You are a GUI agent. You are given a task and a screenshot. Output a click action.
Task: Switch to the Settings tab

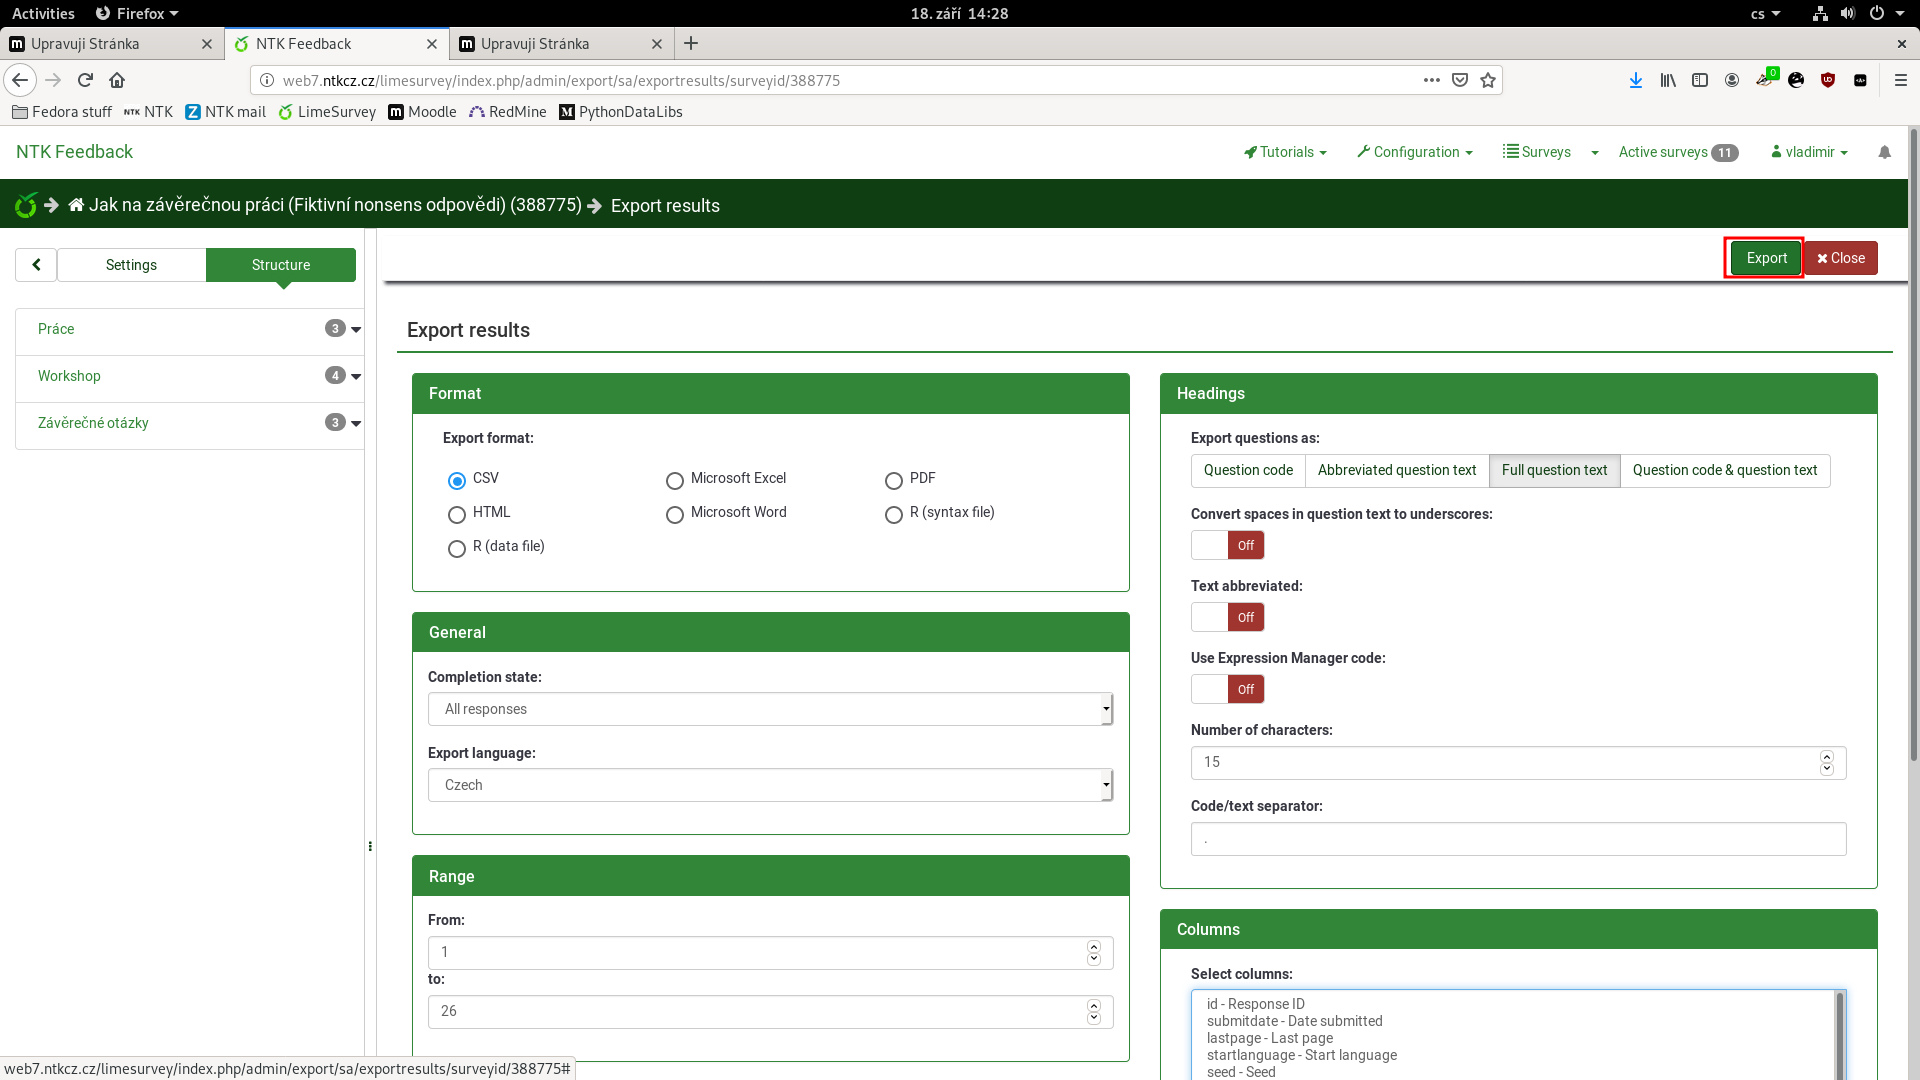[131, 265]
